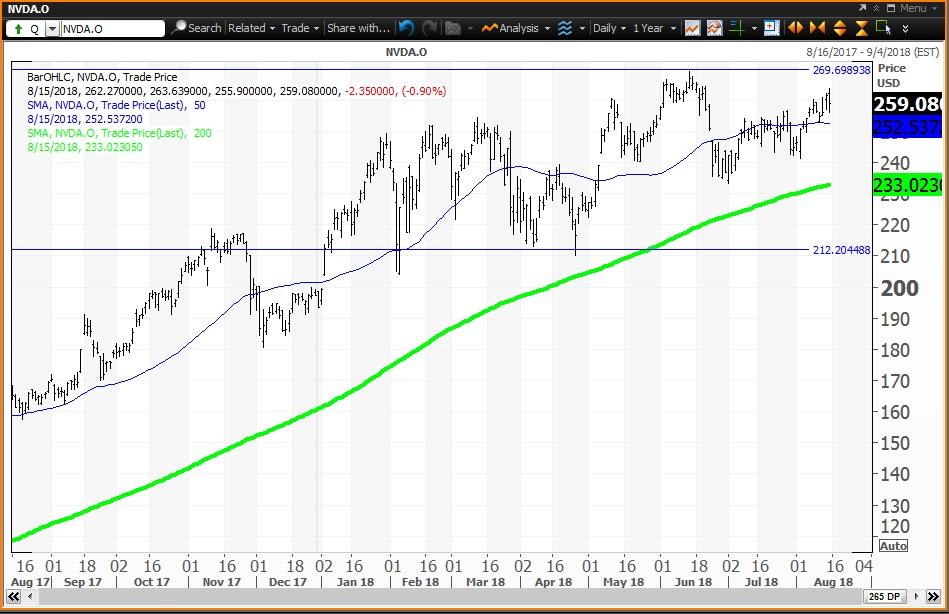Click the Price USD axis header
The width and height of the screenshot is (949, 614).
[x=892, y=75]
